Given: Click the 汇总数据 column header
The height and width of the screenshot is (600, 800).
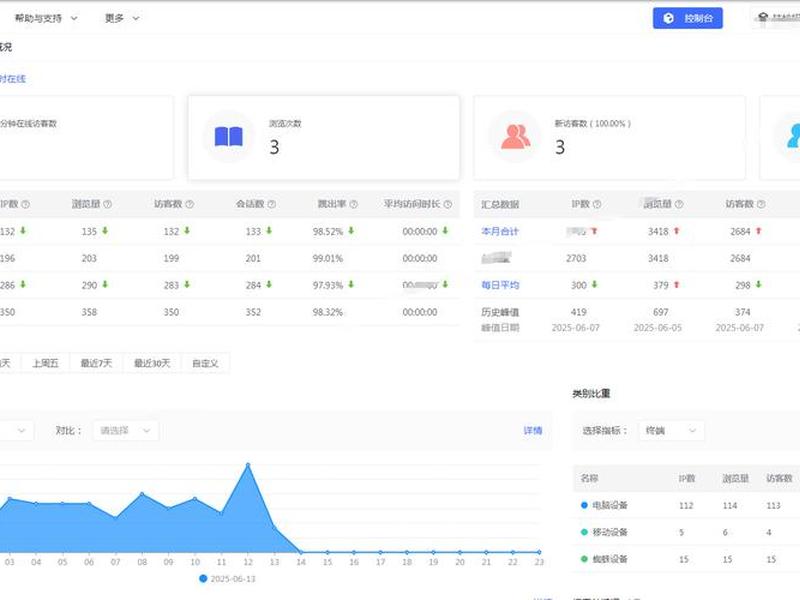Looking at the screenshot, I should point(500,204).
